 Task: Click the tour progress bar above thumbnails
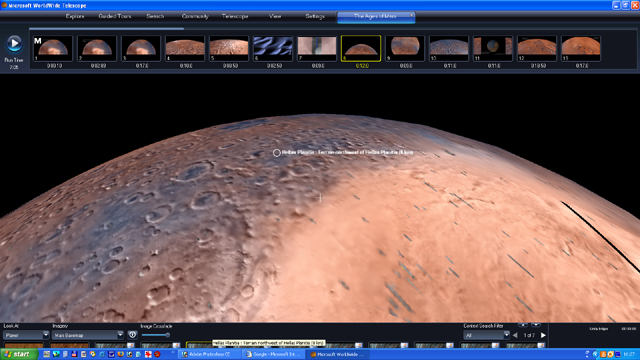click(x=107, y=29)
